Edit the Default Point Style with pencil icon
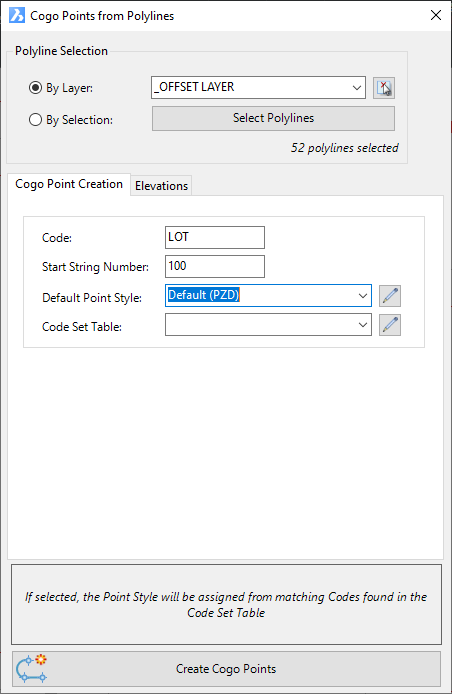 (x=390, y=296)
